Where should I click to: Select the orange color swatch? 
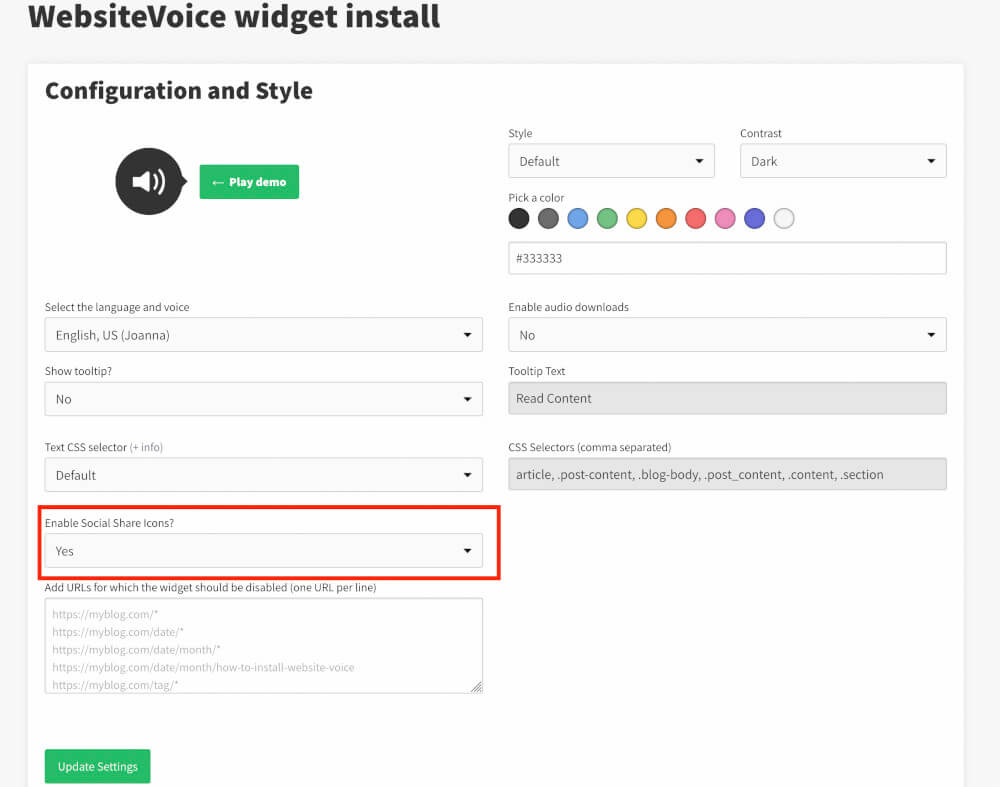(x=666, y=219)
